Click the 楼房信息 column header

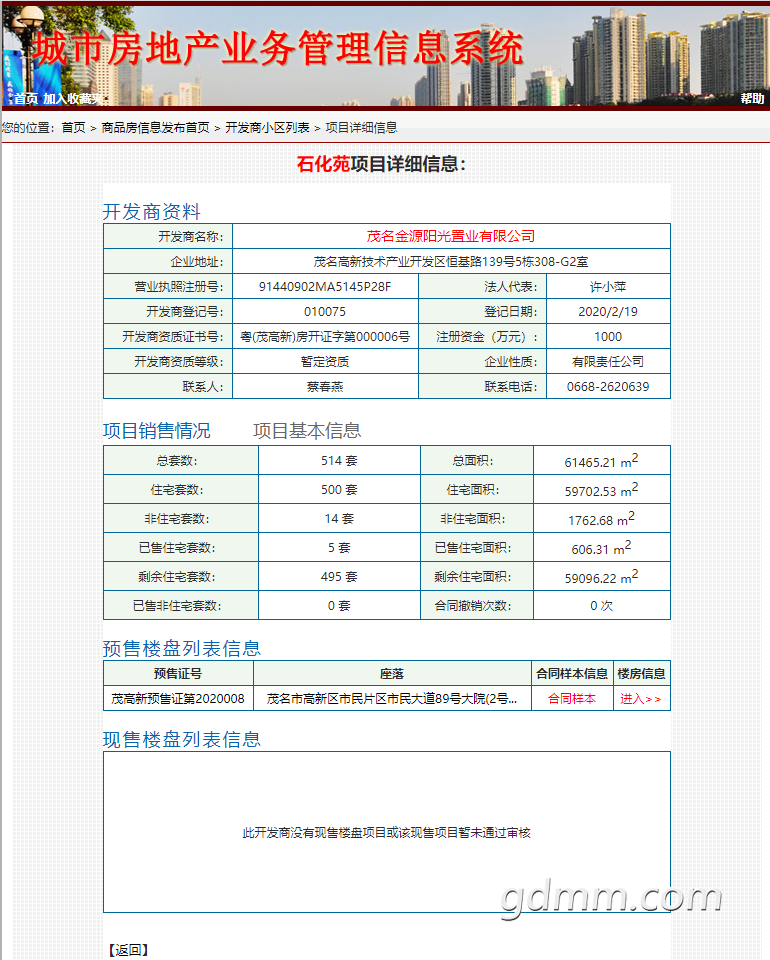pos(641,673)
